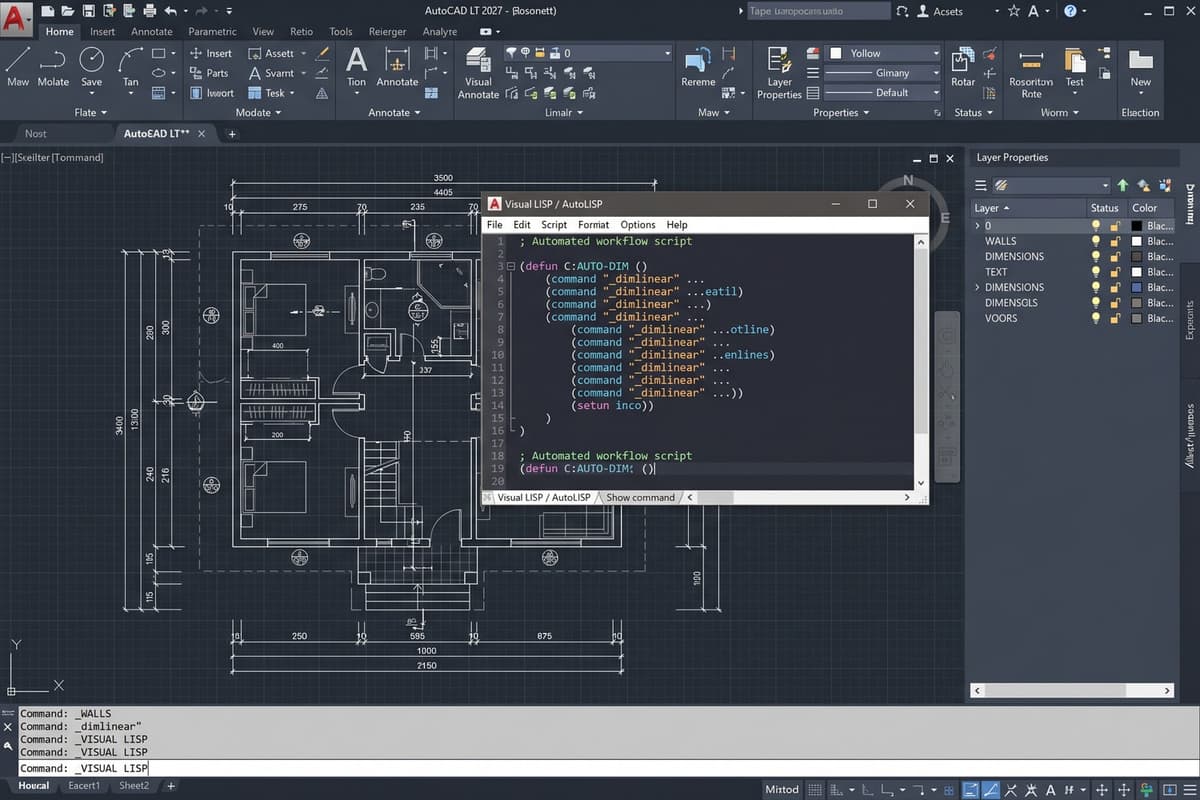
Task: Add a new layout with plus button
Action: point(171,786)
